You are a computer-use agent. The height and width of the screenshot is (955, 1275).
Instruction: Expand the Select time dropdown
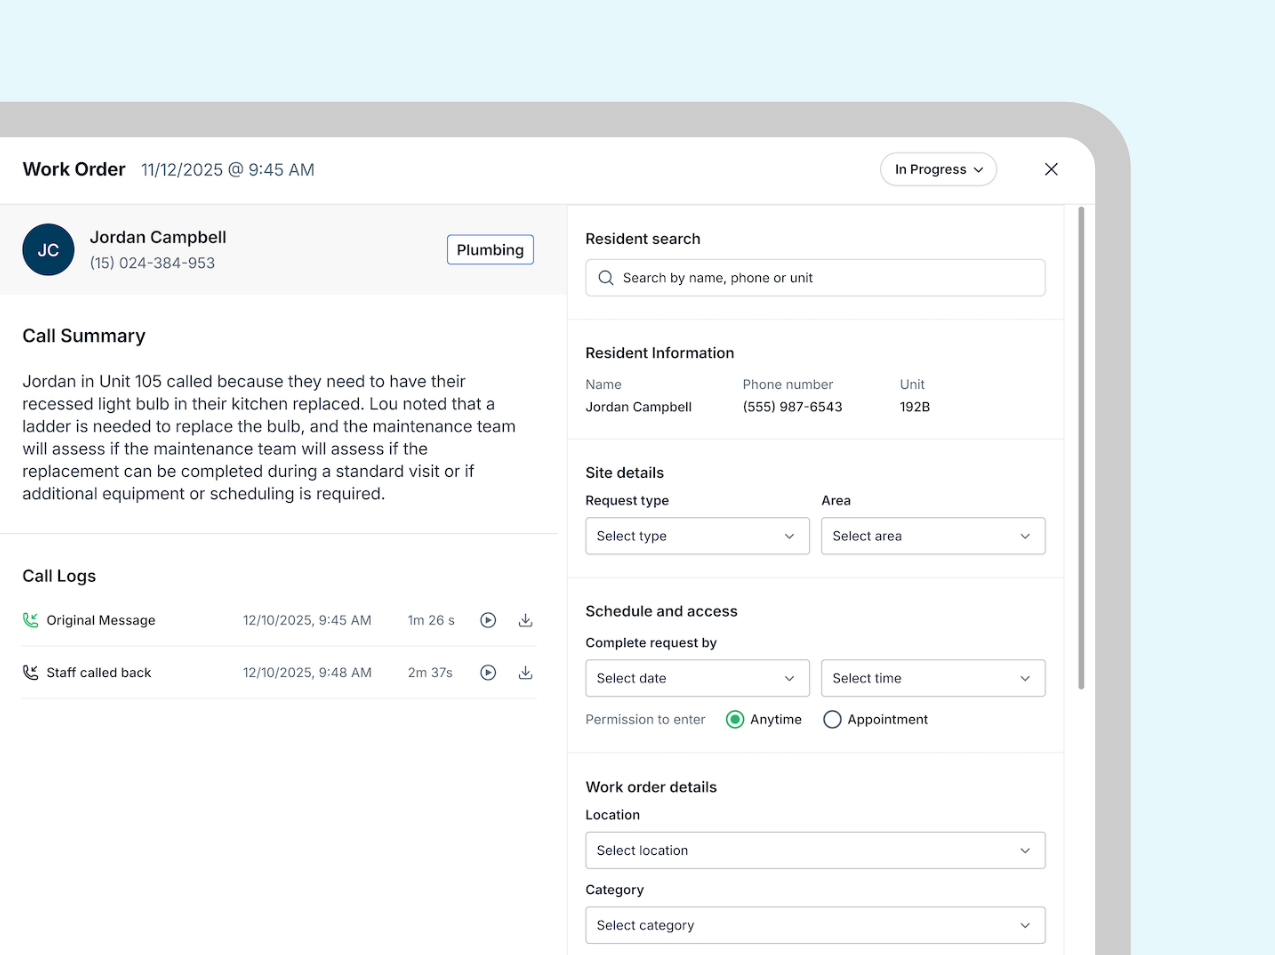[932, 678]
